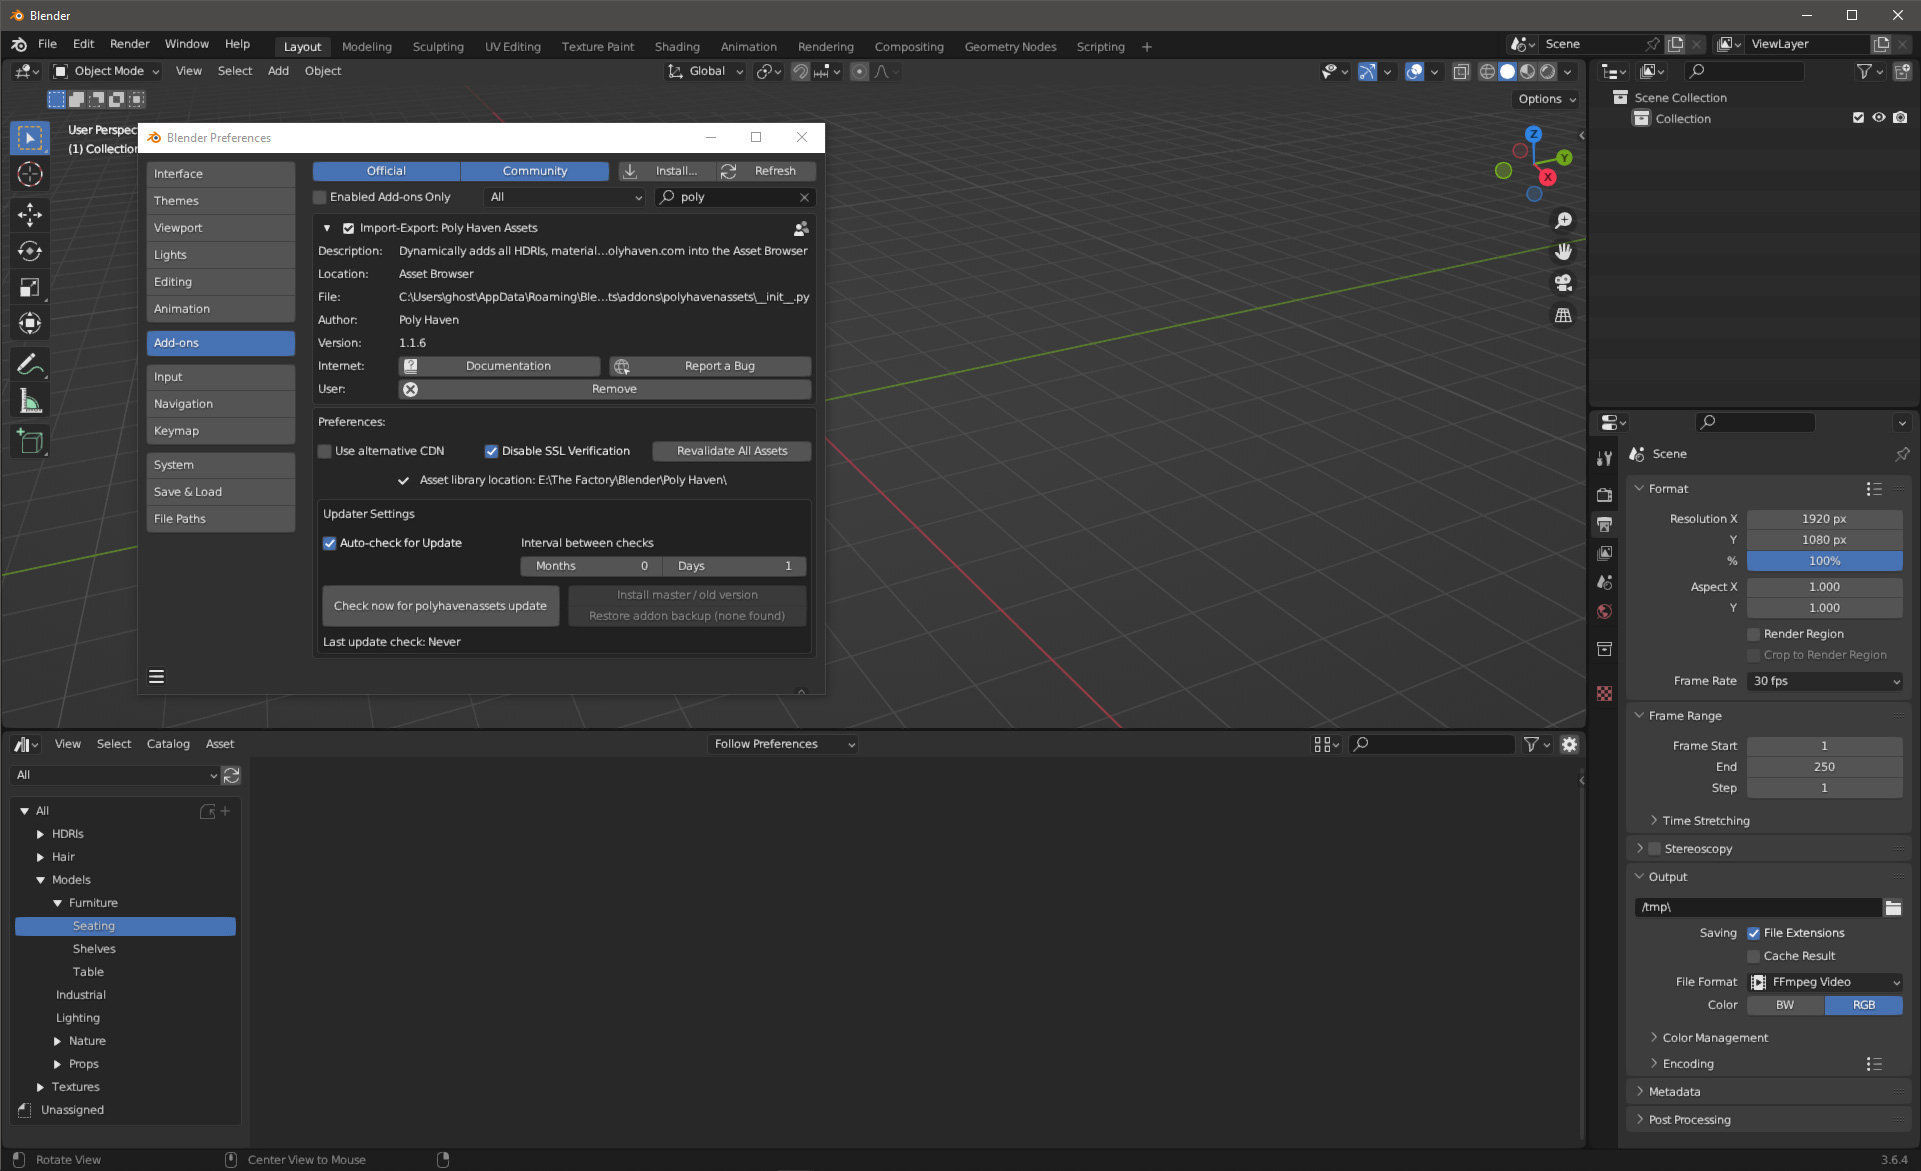This screenshot has height=1171, width=1921.
Task: Switch to the Shading workspace tab
Action: (676, 47)
